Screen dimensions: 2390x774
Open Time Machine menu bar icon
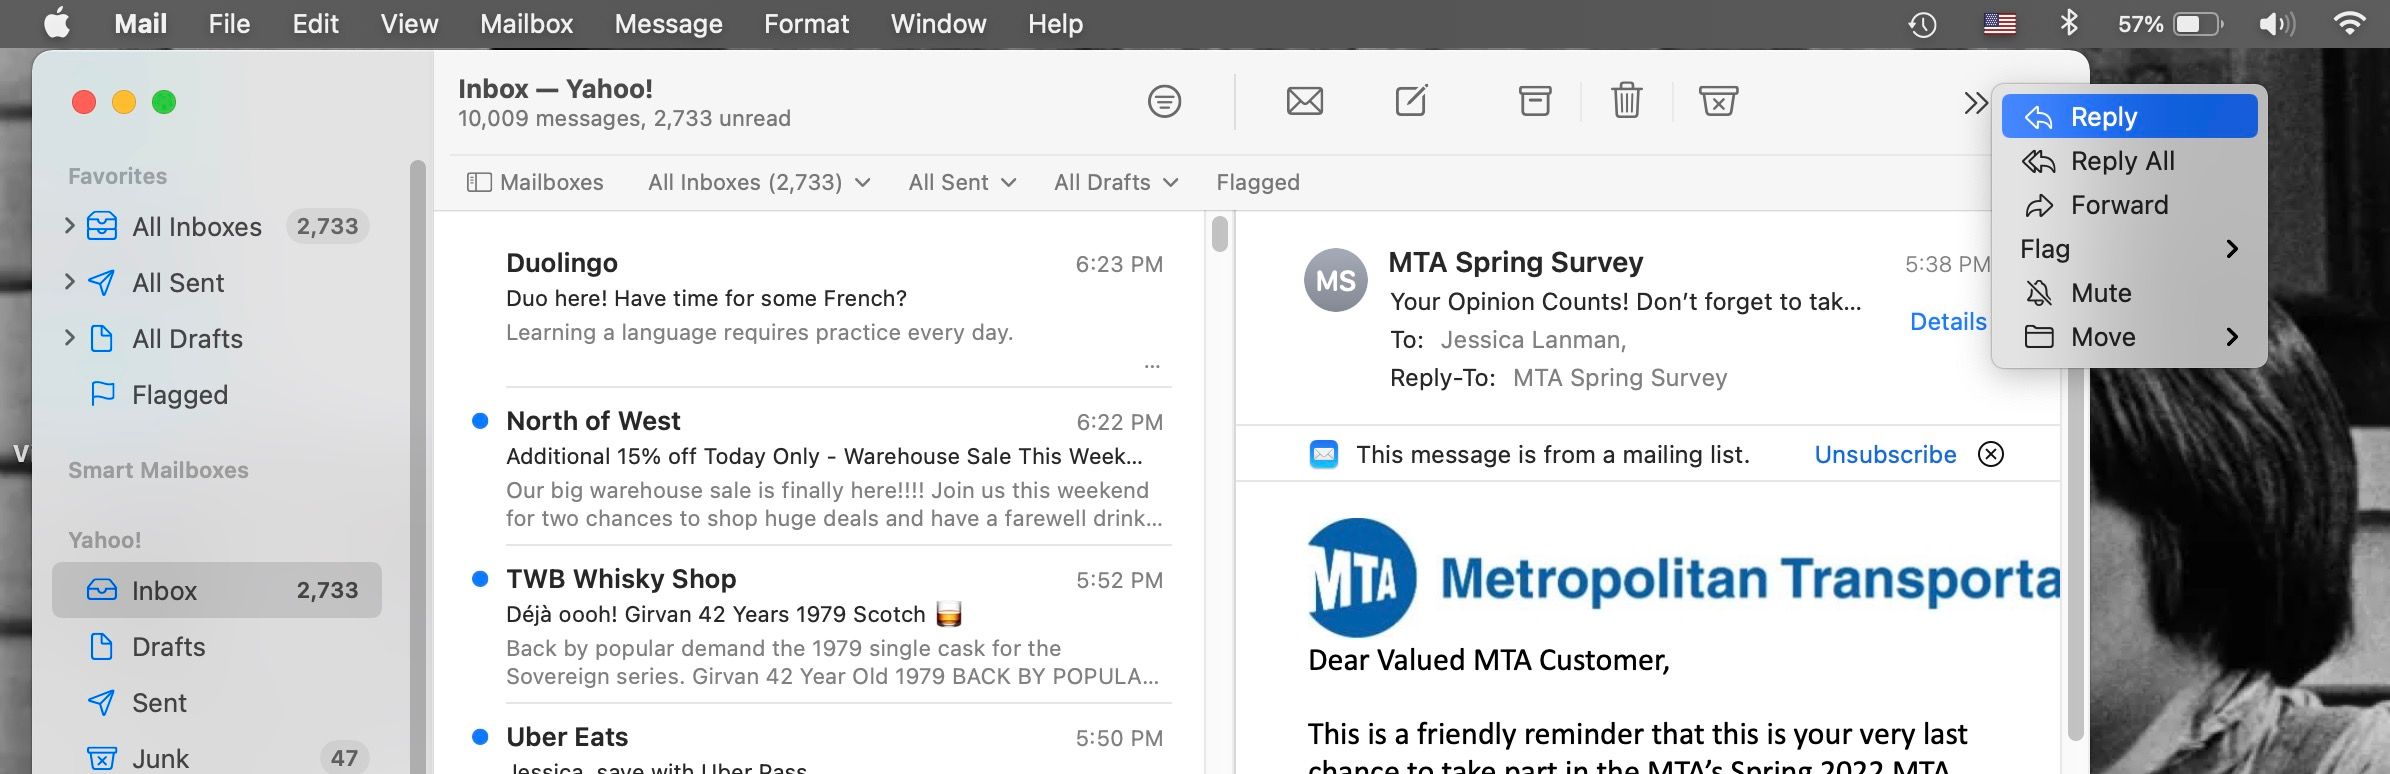[x=1922, y=24]
